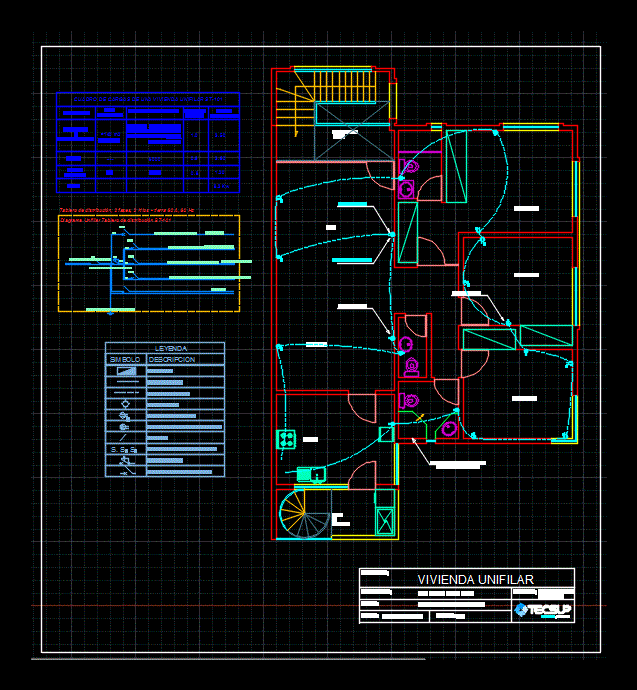Click the red Tablero de distribución caption
The width and height of the screenshot is (637, 690).
127,210
